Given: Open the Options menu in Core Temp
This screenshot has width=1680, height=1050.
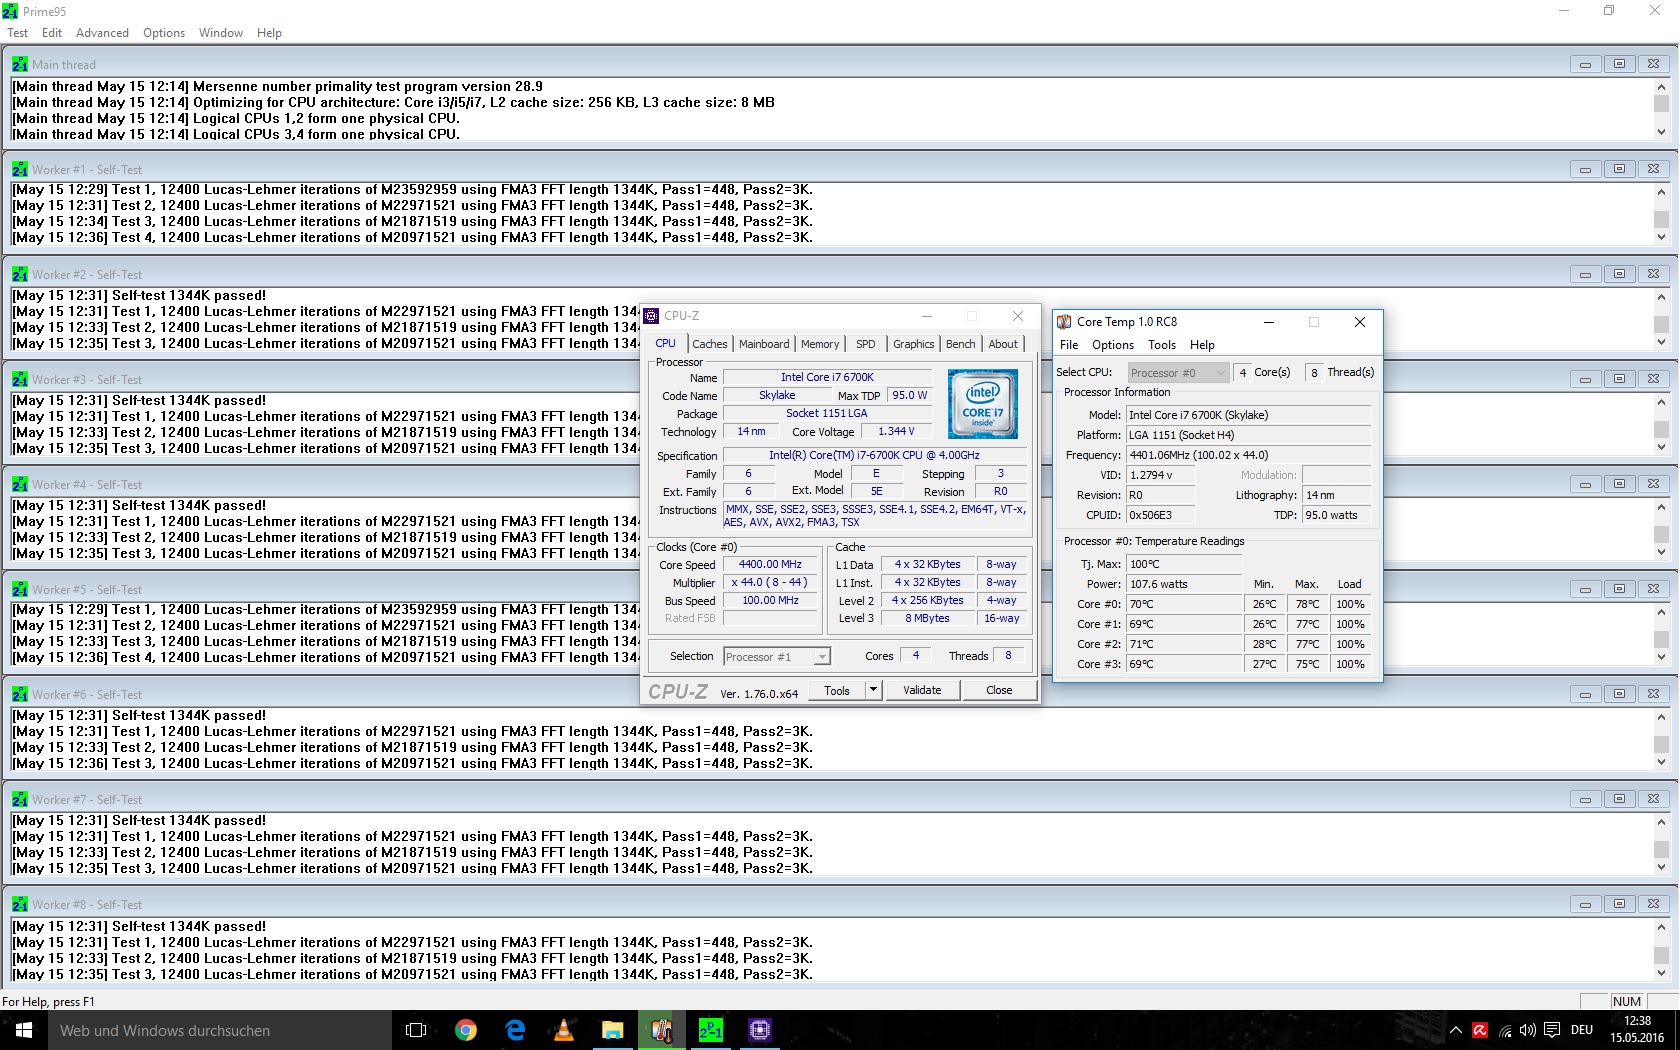Looking at the screenshot, I should tap(1113, 345).
